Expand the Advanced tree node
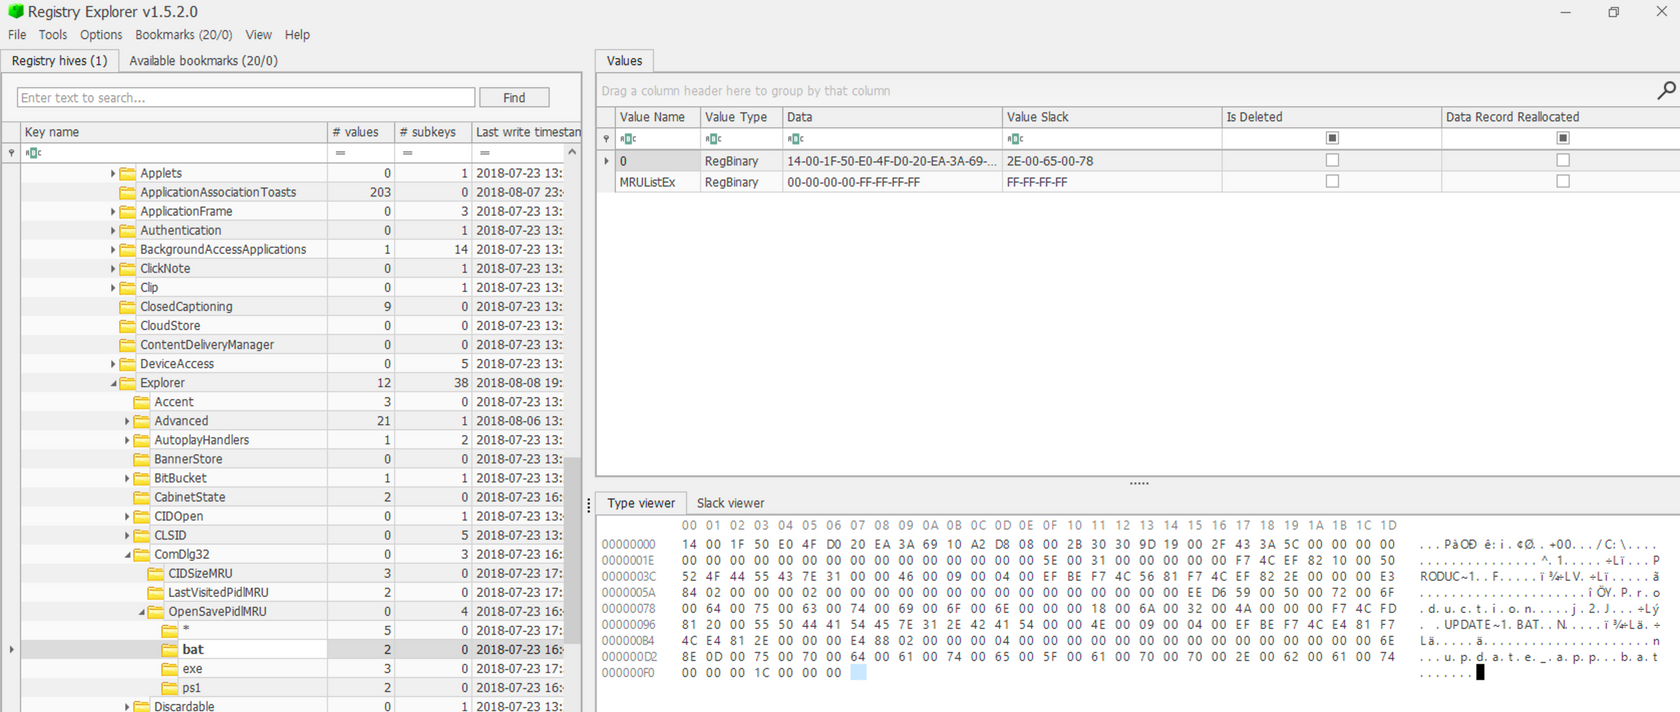 [x=127, y=421]
